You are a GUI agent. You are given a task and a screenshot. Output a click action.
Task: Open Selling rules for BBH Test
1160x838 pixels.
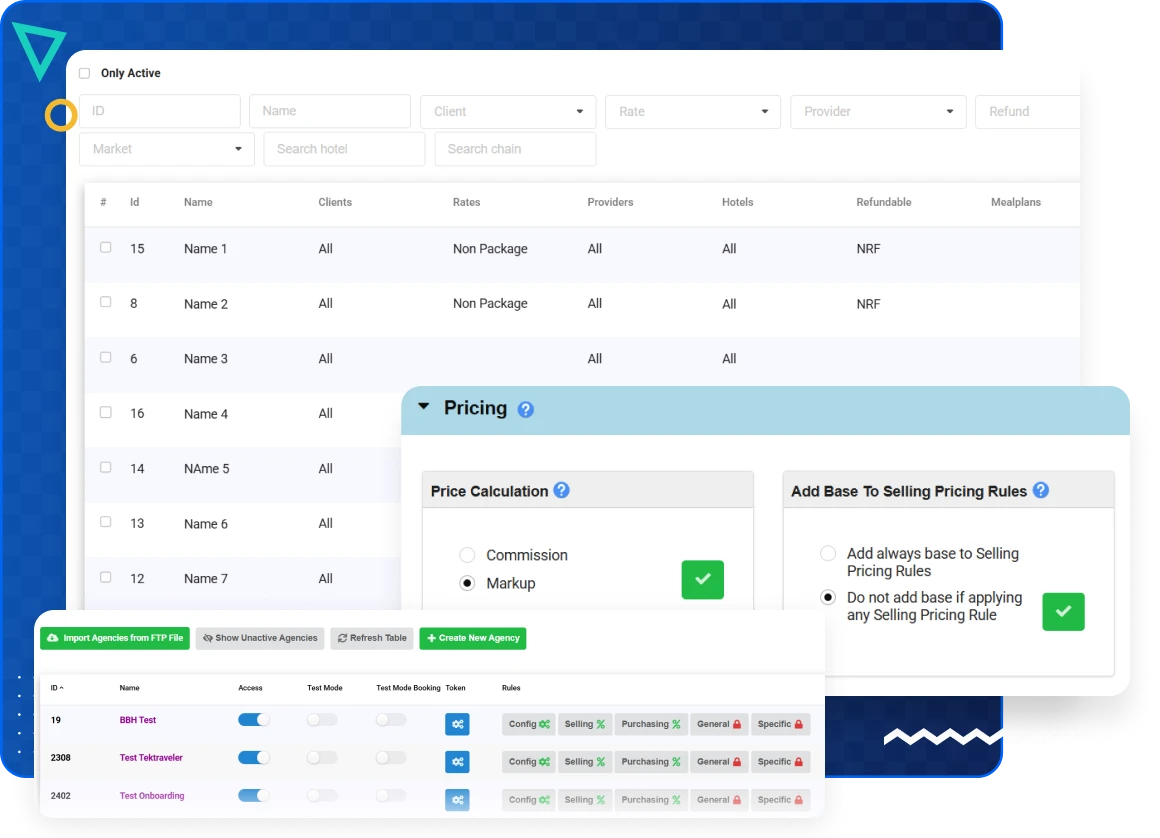point(584,724)
